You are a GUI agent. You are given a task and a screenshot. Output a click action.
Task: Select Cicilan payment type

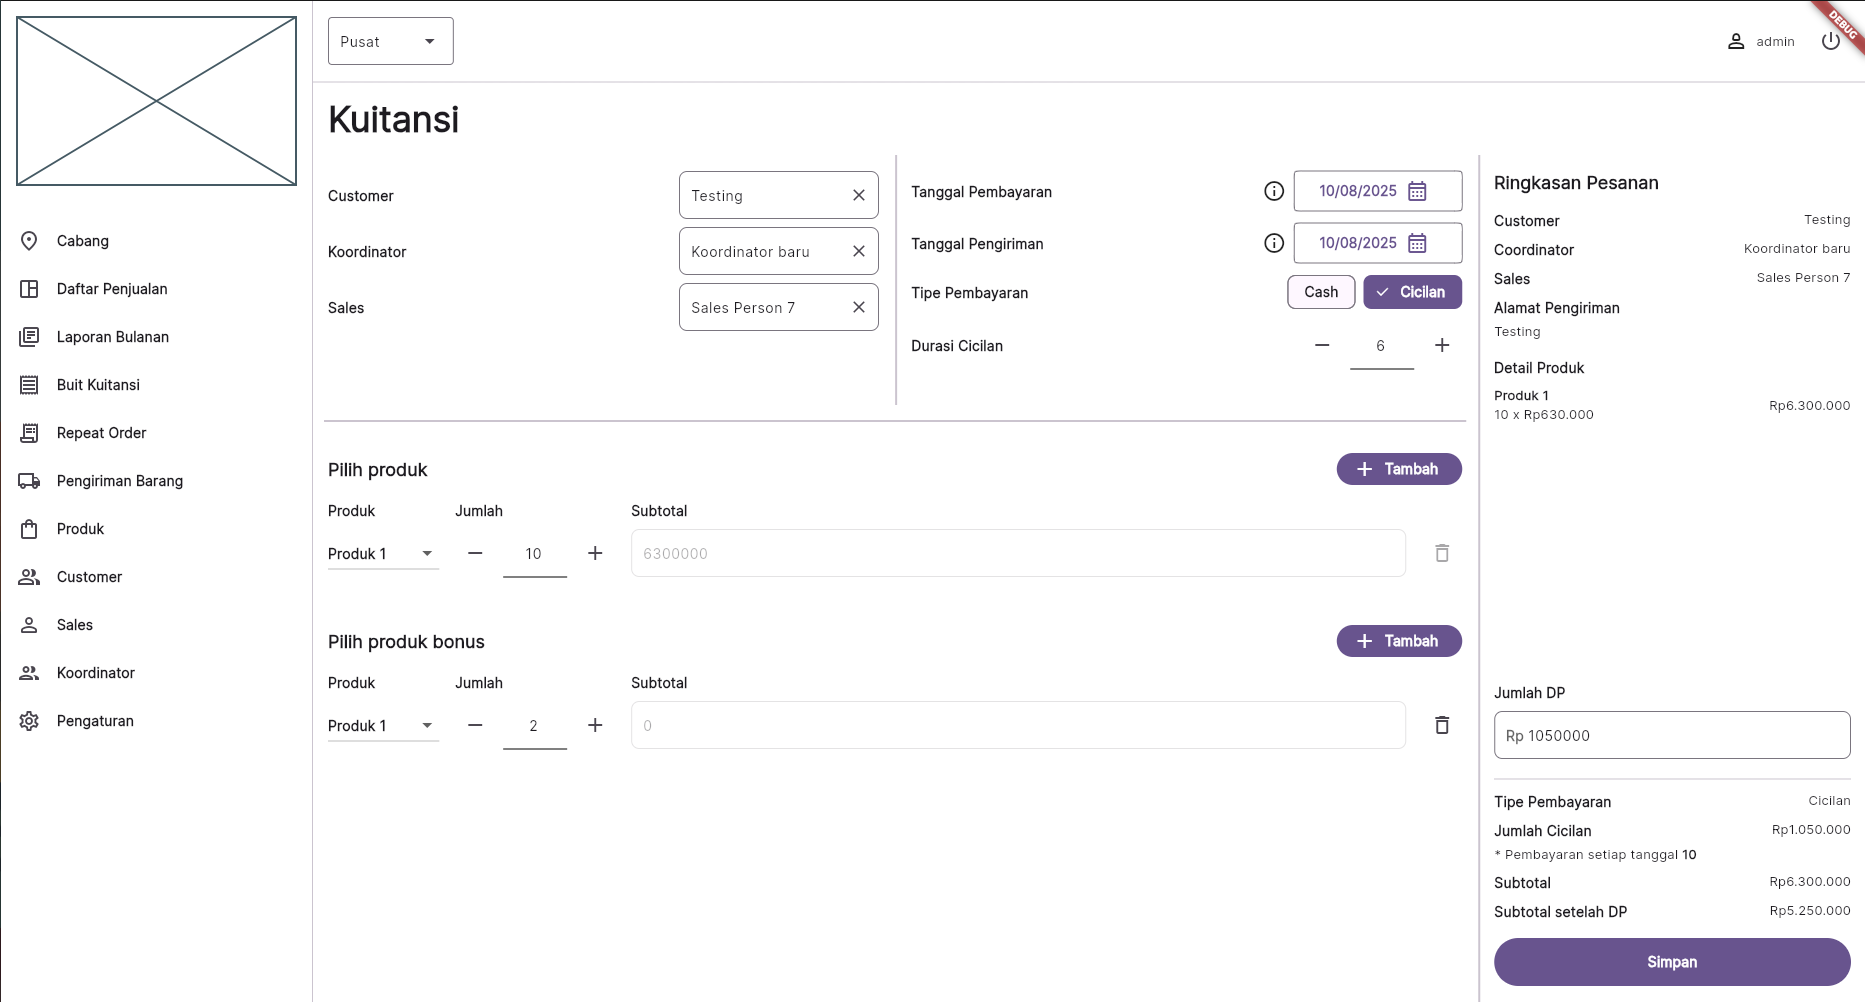1412,291
